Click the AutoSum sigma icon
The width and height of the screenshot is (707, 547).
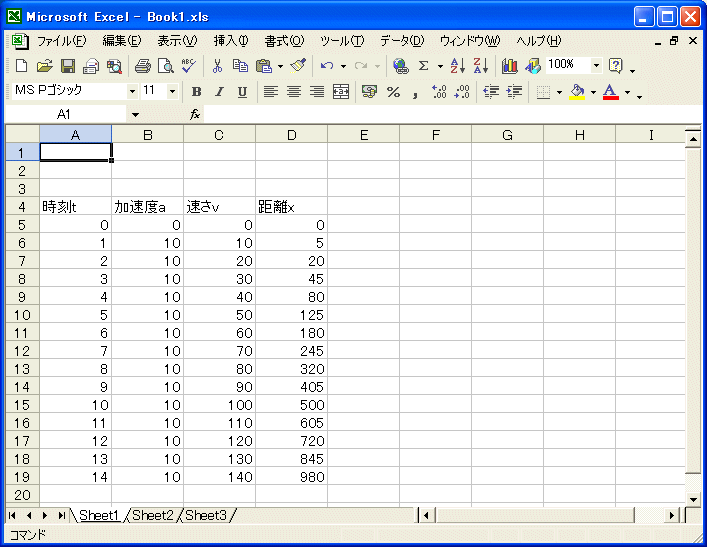[423, 66]
